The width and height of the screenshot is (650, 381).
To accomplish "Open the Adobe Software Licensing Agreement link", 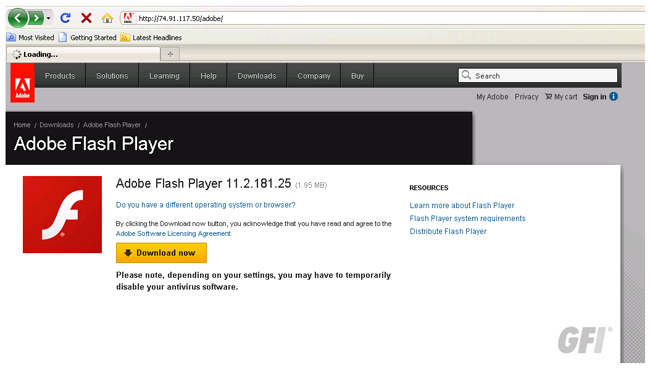I will [x=173, y=233].
